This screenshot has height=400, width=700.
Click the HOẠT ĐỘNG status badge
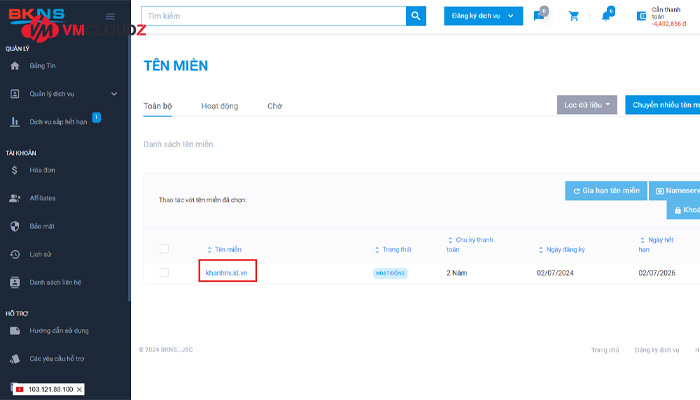click(390, 273)
